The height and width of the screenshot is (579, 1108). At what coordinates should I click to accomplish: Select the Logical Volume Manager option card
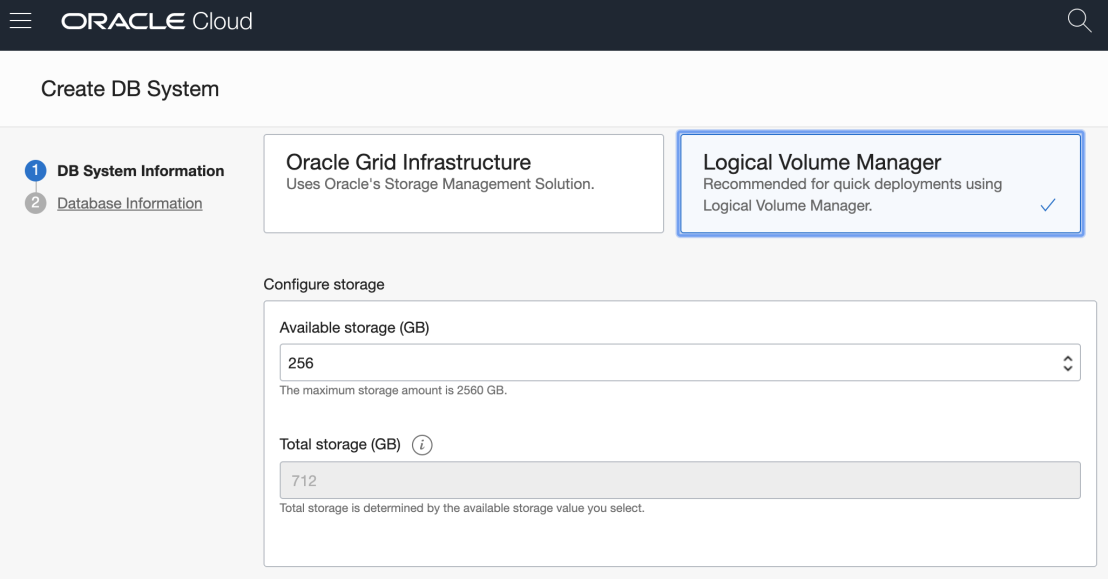point(879,183)
